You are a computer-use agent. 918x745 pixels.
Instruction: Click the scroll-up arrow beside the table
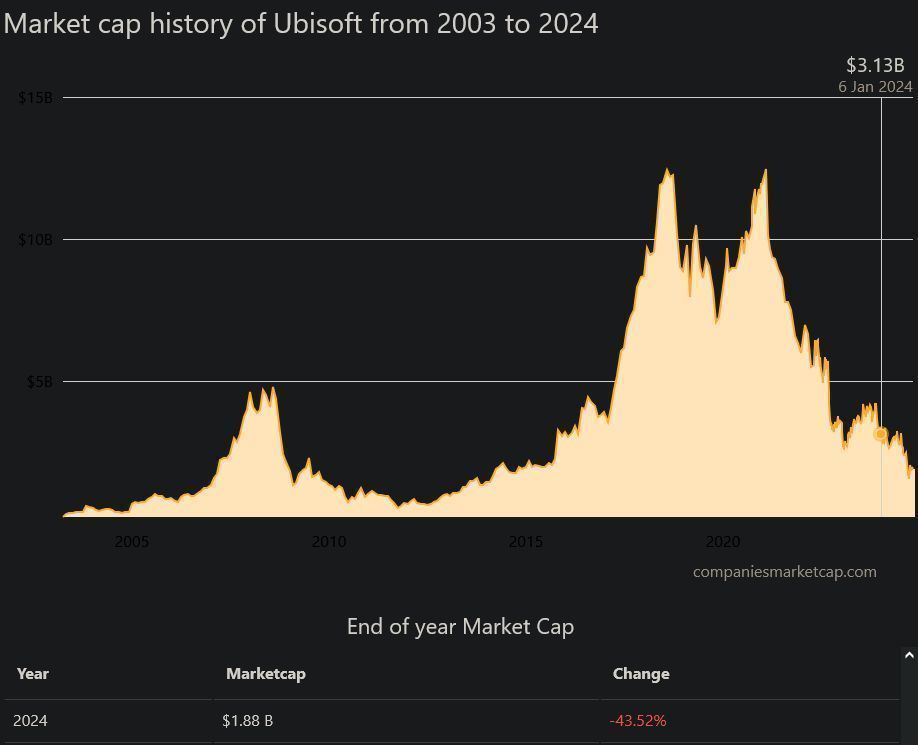[908, 656]
